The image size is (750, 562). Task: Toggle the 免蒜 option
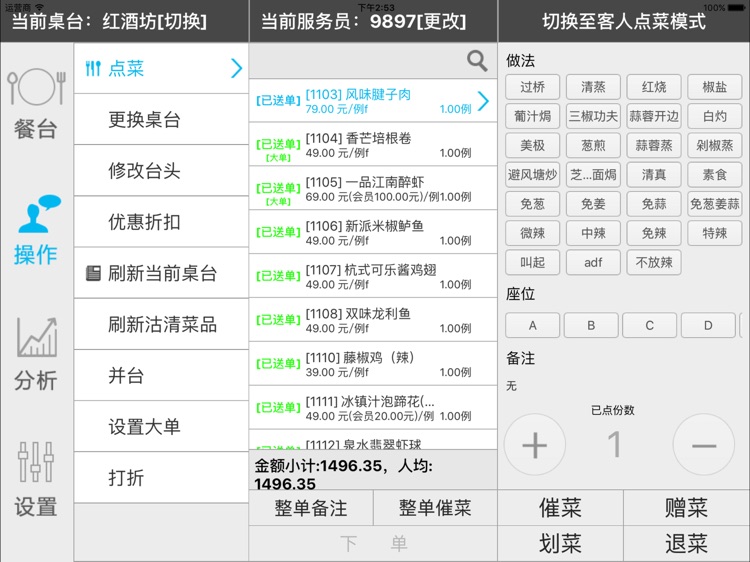pyautogui.click(x=654, y=204)
